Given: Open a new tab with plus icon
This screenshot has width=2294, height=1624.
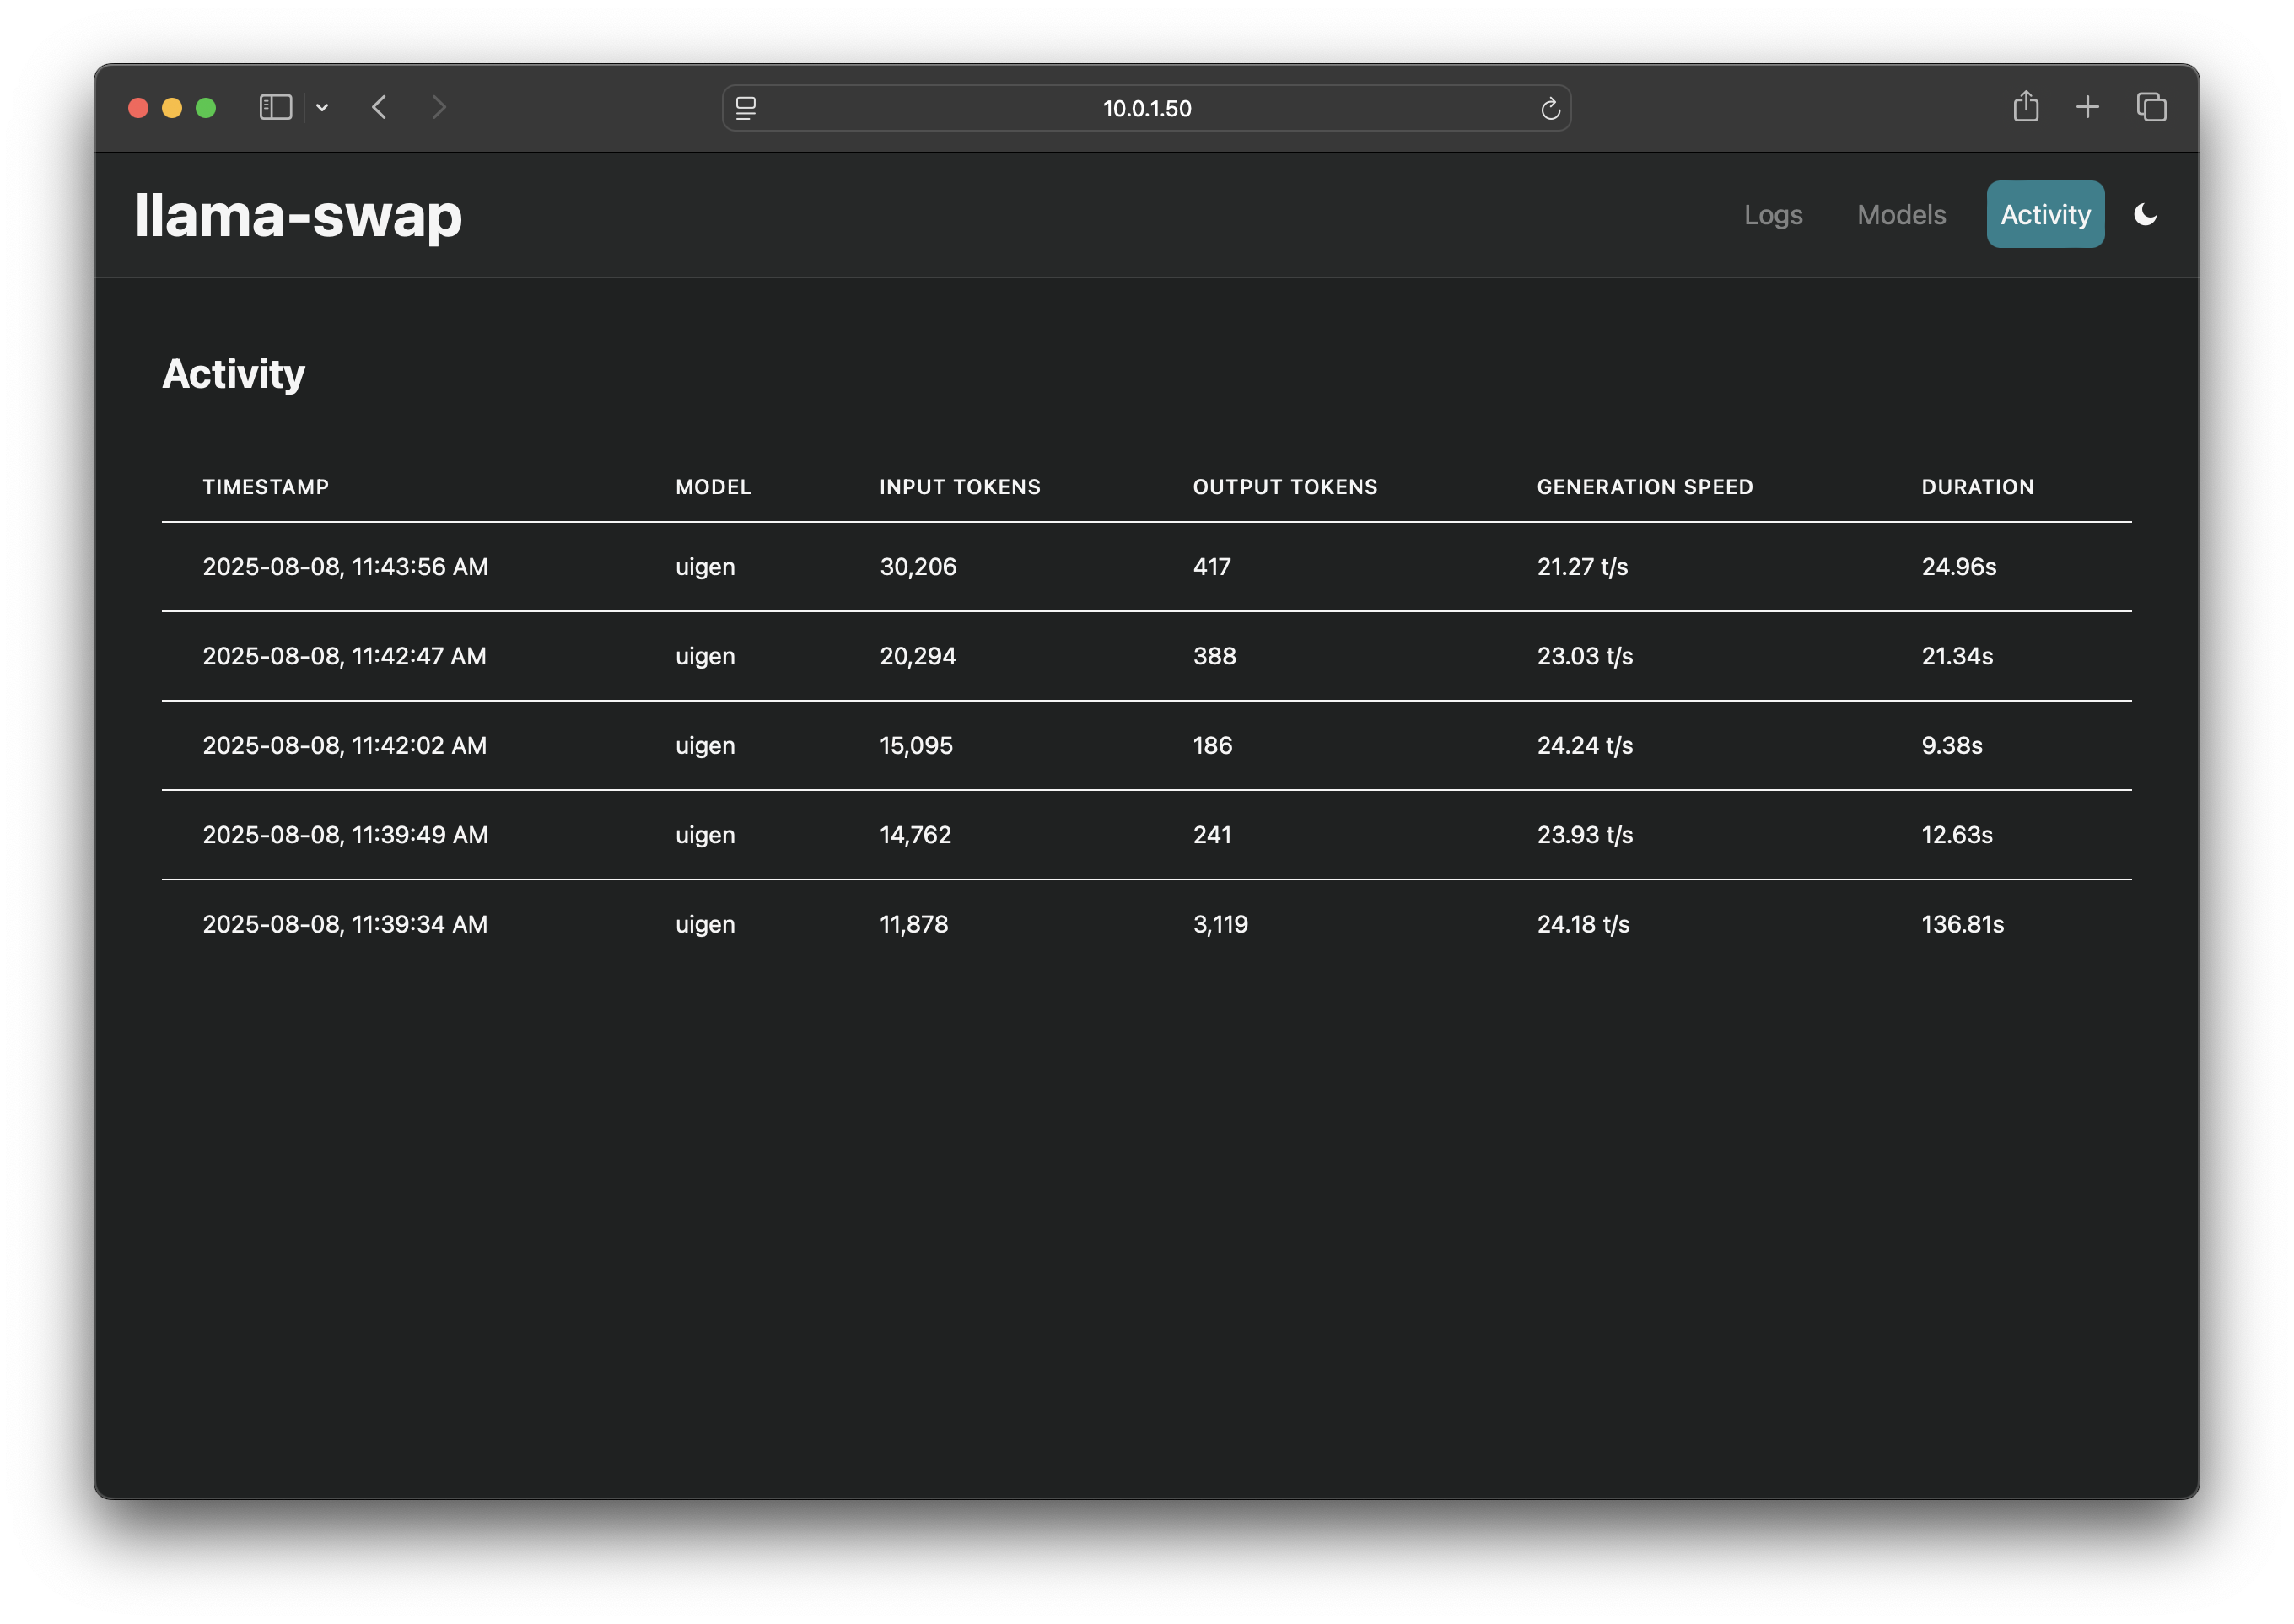Looking at the screenshot, I should (x=2088, y=107).
